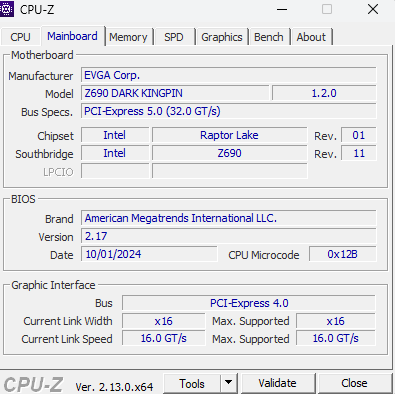This screenshot has height=394, width=395.
Task: Click the Southbridge Z690 value
Action: point(229,153)
